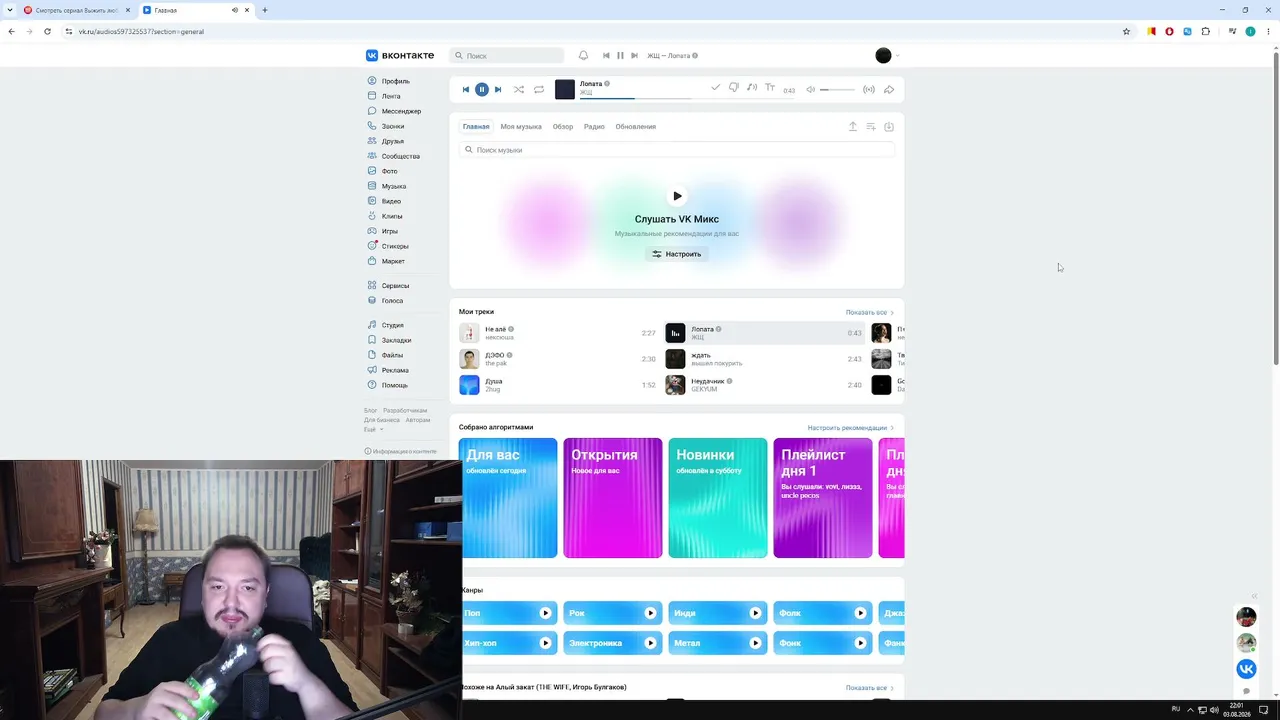Open Фото in the left sidebar

pos(382,171)
